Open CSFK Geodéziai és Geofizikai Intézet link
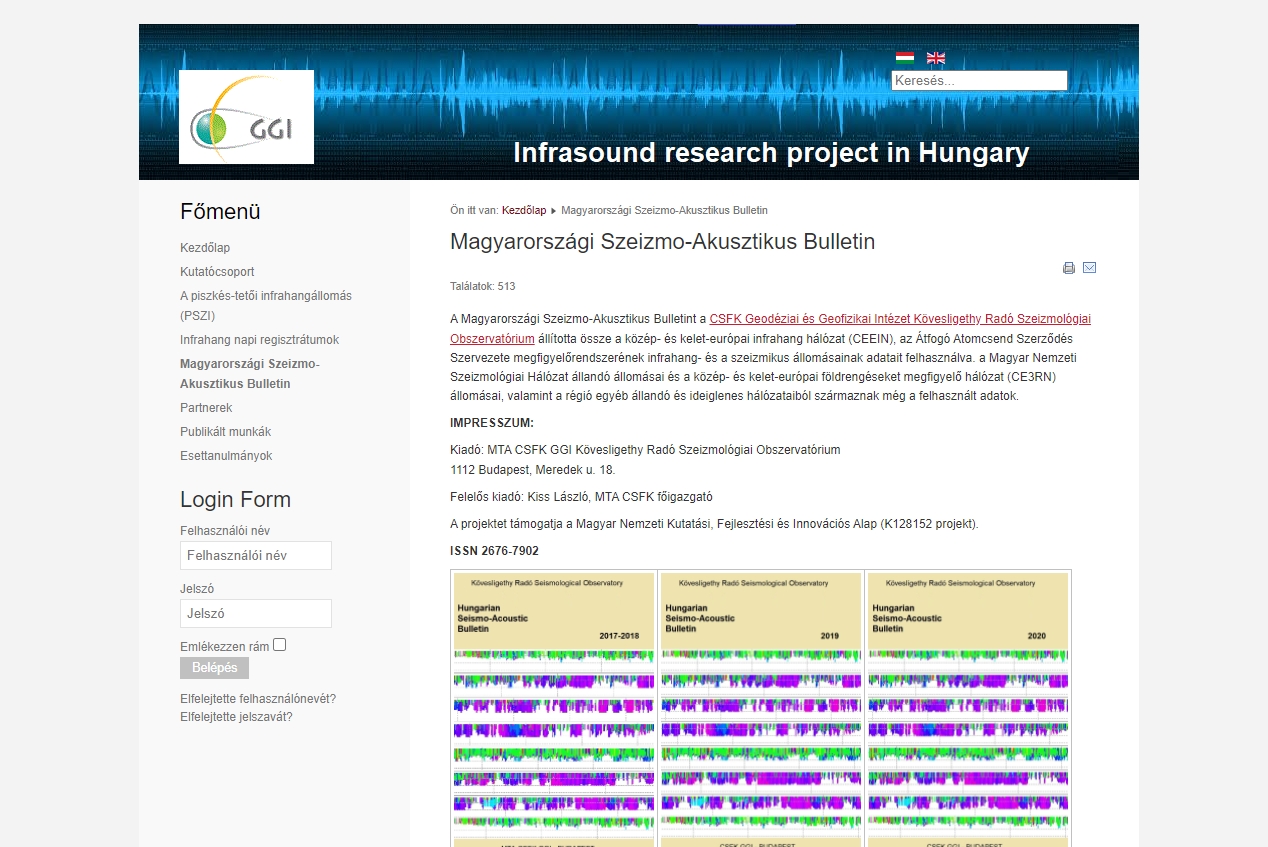1268x847 pixels. point(770,329)
